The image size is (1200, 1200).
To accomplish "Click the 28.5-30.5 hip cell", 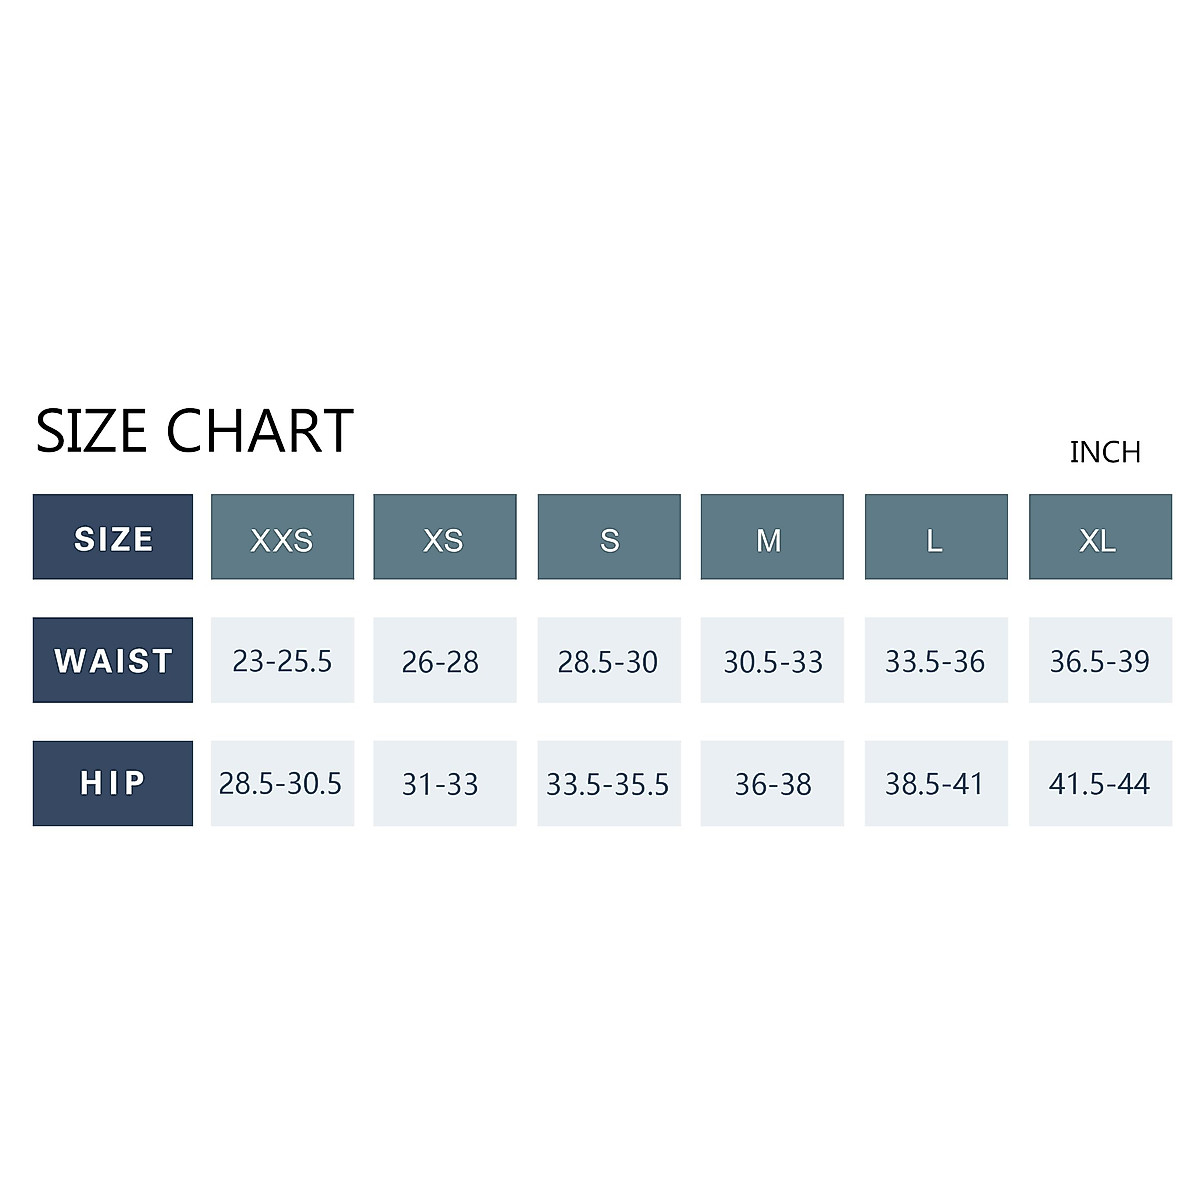I will click(x=282, y=783).
